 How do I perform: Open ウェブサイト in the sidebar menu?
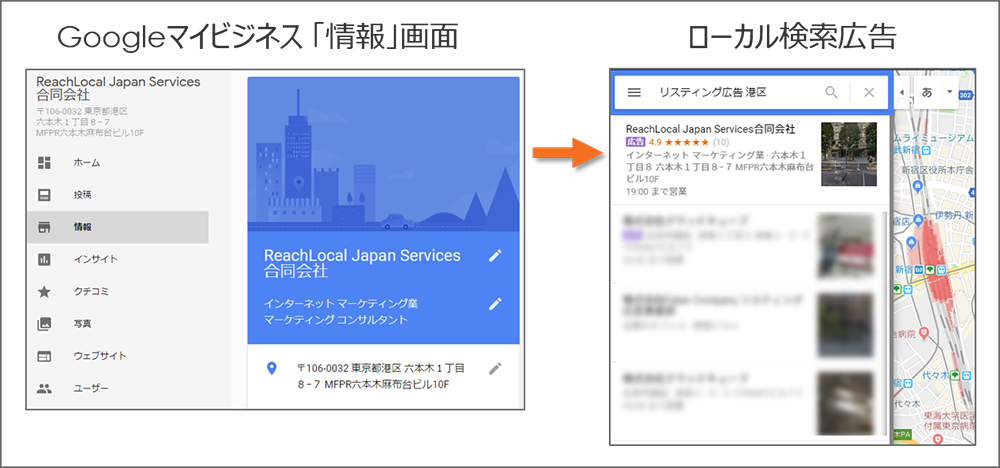pyautogui.click(x=100, y=356)
